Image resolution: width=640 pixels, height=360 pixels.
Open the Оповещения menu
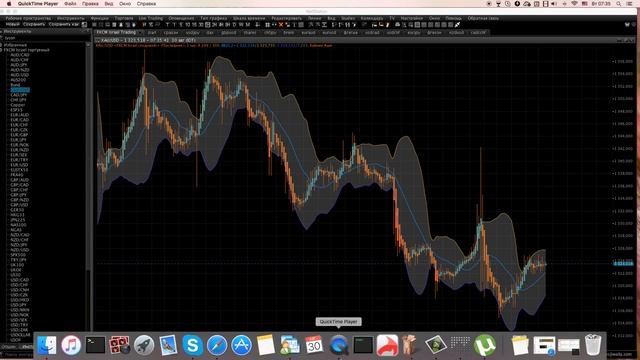click(x=181, y=18)
